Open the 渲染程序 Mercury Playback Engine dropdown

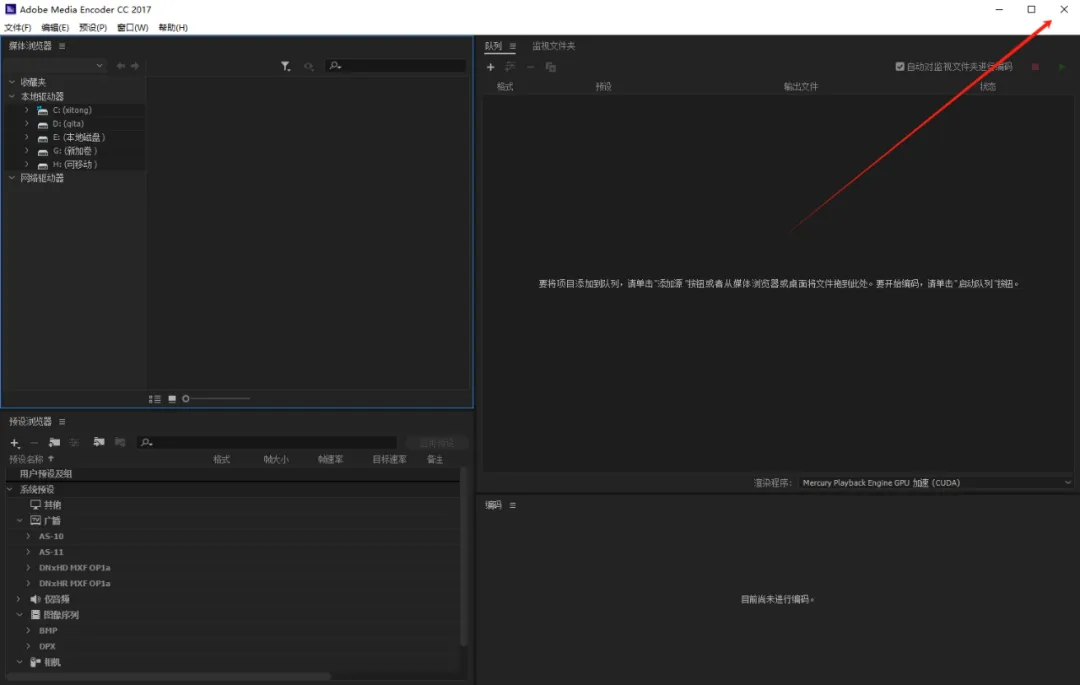936,483
